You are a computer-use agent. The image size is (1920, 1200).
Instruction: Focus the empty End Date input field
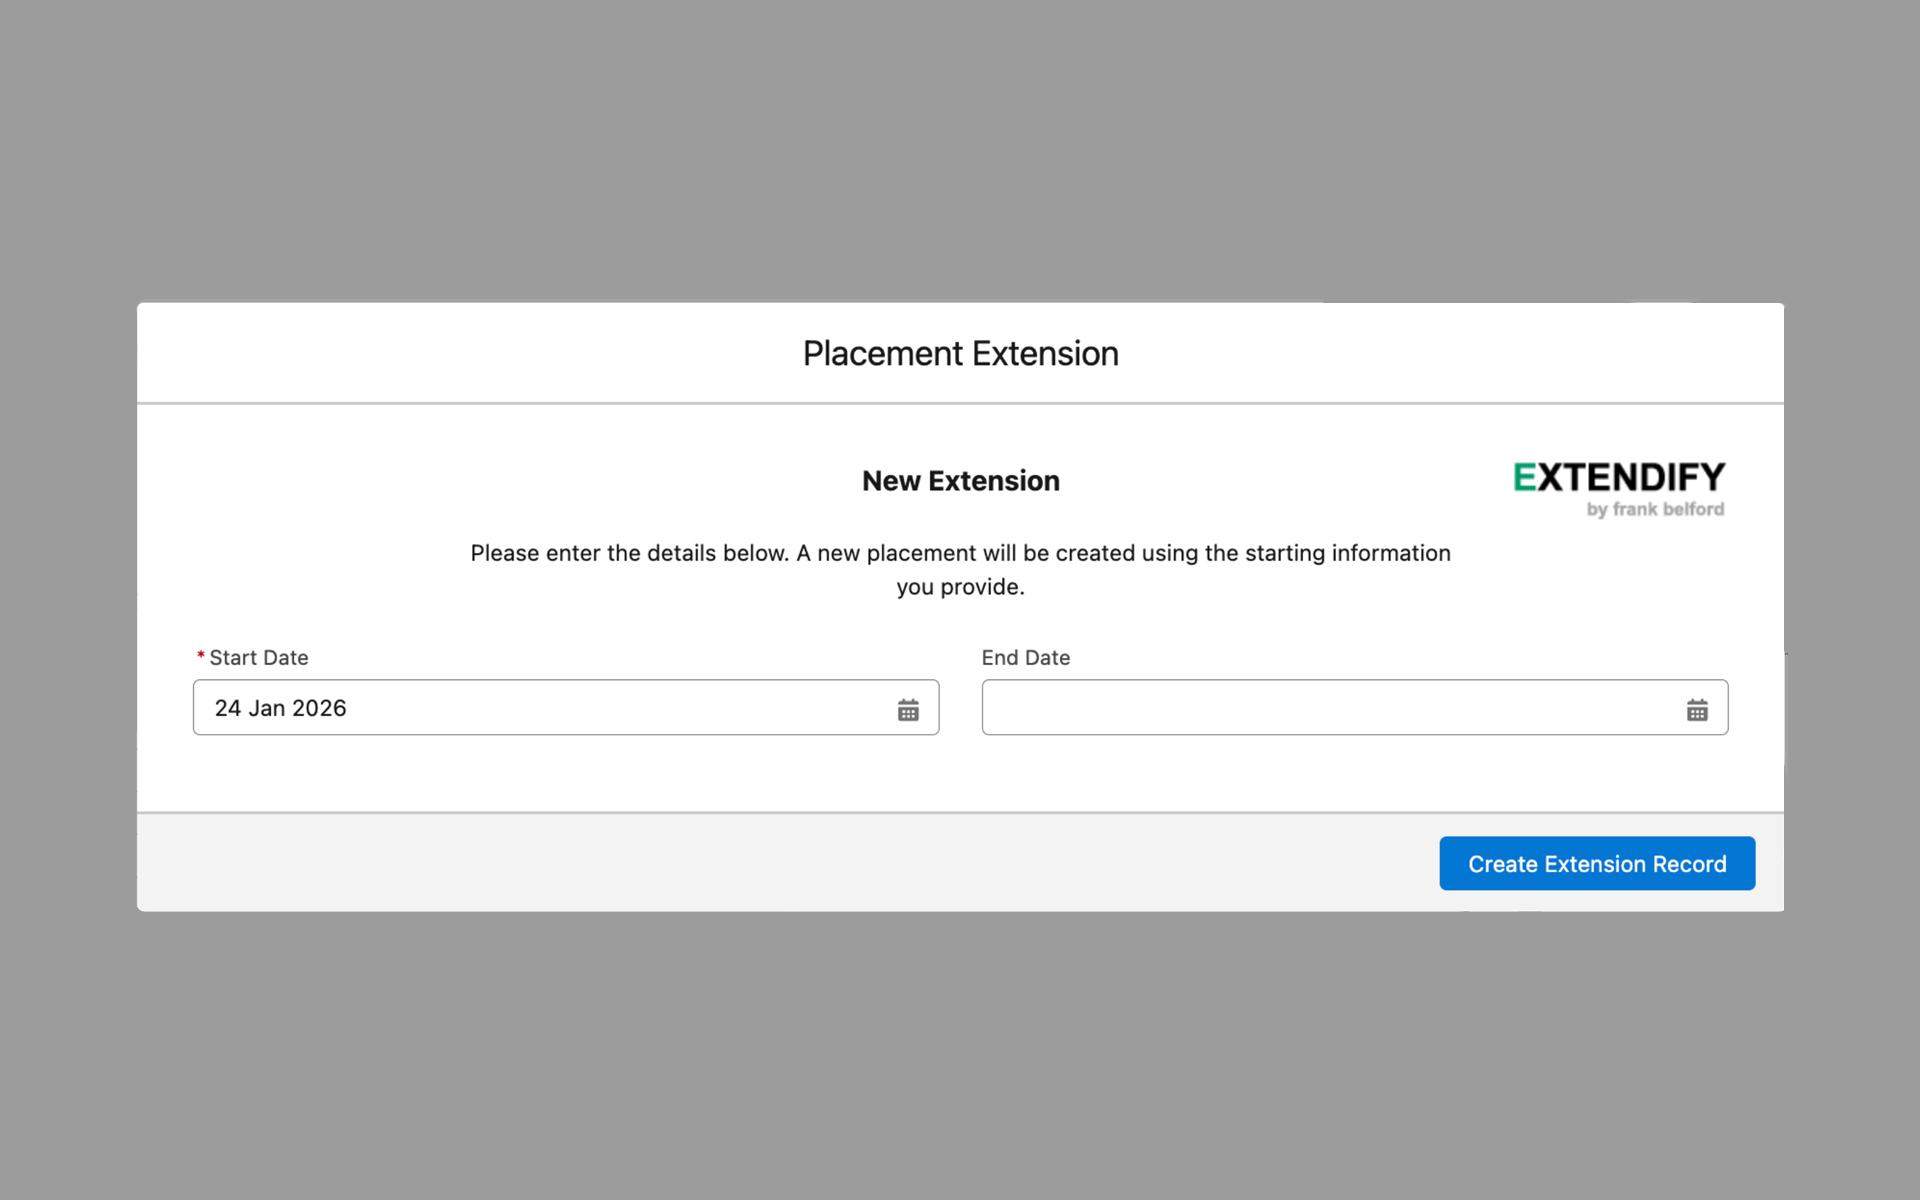pyautogui.click(x=1330, y=708)
